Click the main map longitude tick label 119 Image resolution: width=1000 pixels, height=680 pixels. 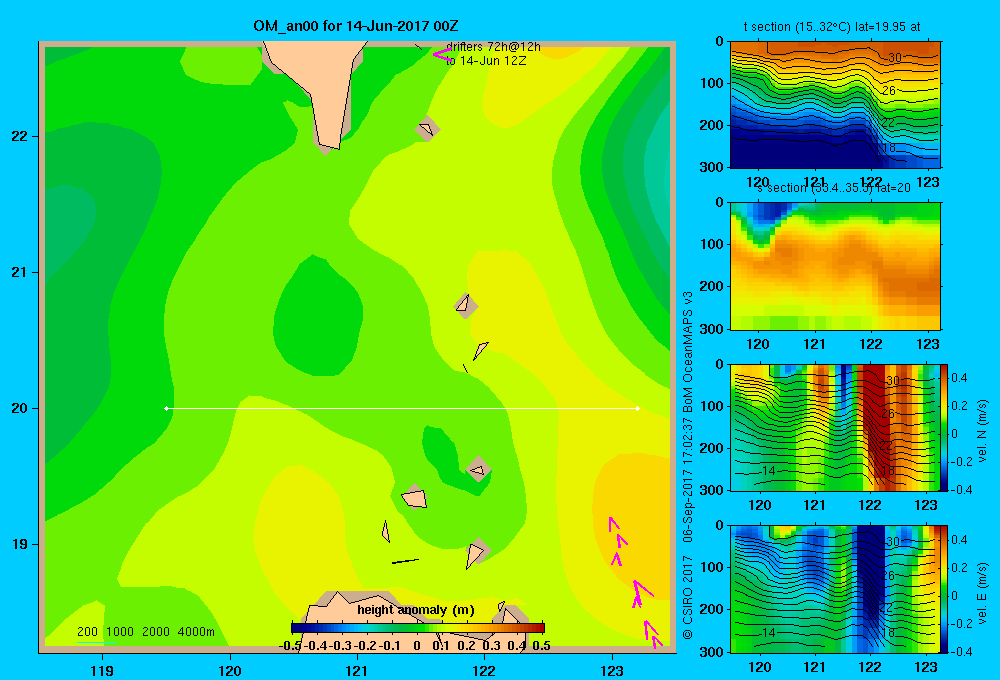point(102,670)
